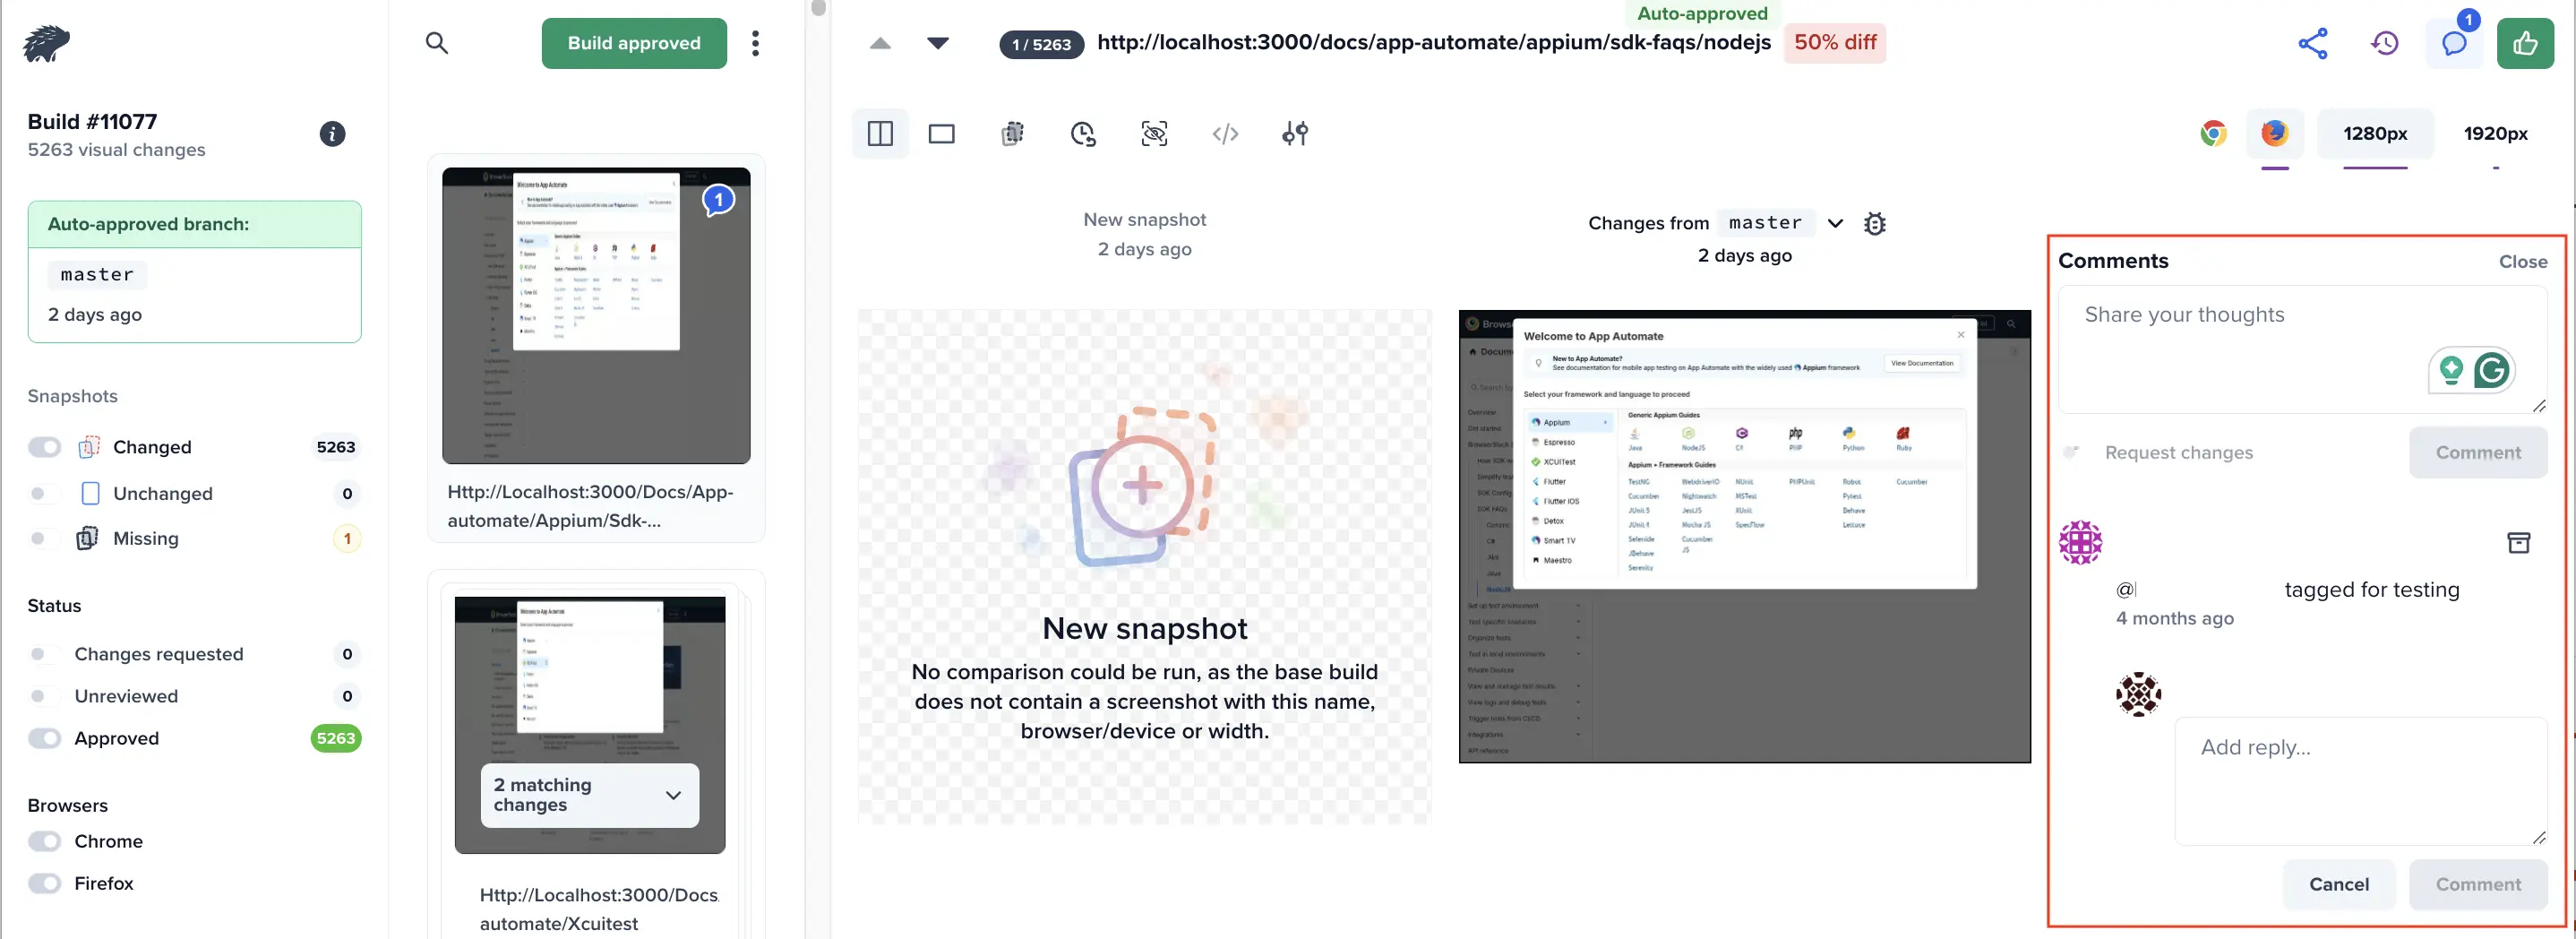Open diff sensitivity sliders settings
The height and width of the screenshot is (939, 2576).
[1295, 134]
